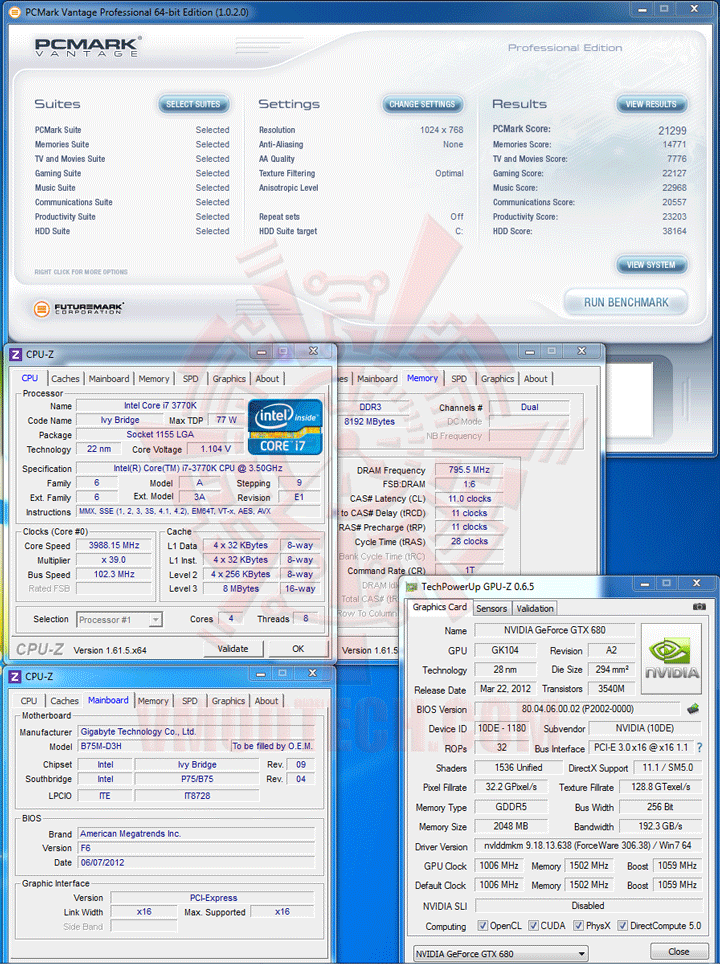Click the Select Suites button

193,105
